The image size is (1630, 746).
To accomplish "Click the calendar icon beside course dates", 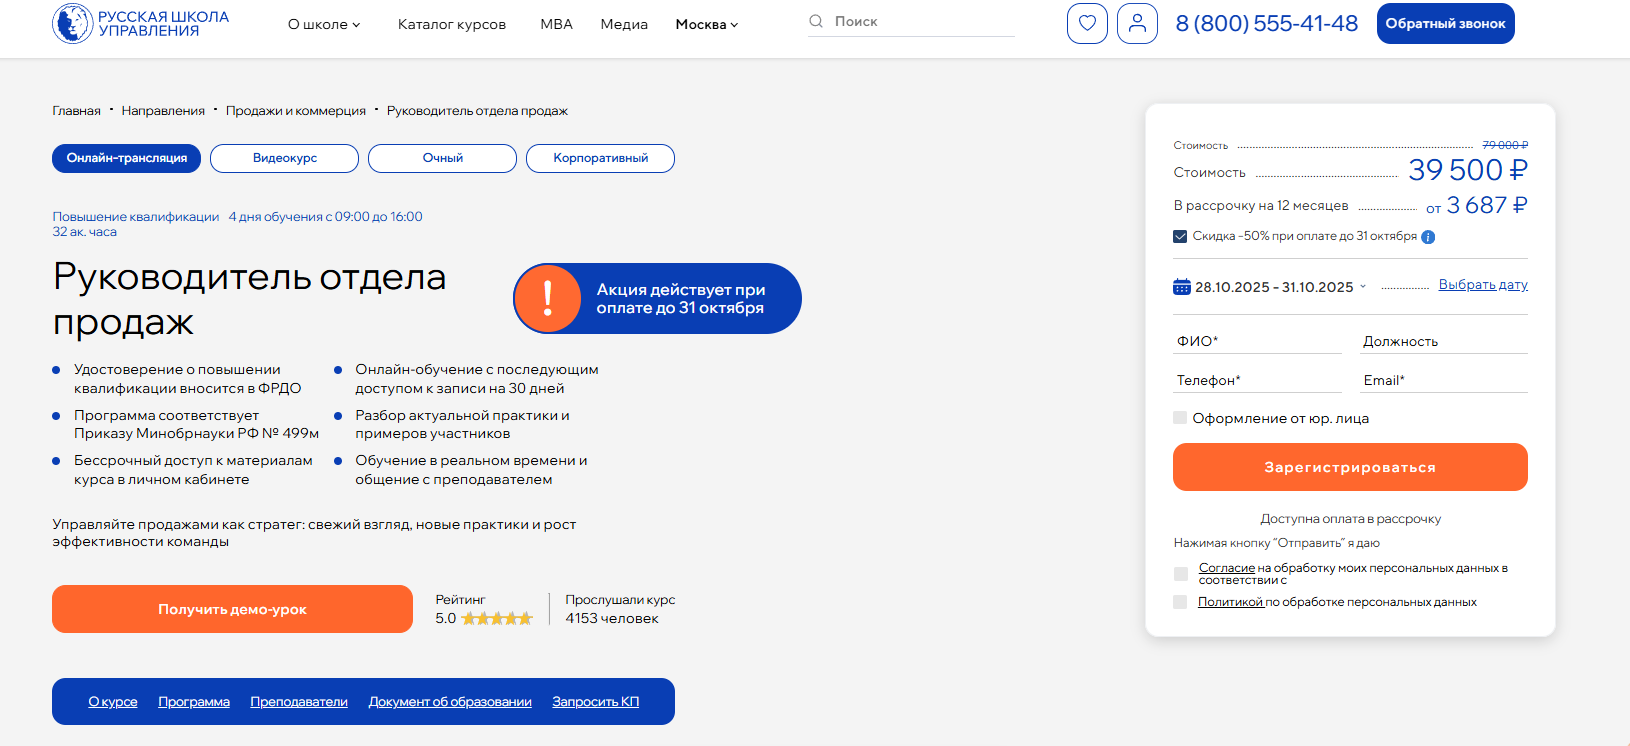I will pyautogui.click(x=1181, y=287).
